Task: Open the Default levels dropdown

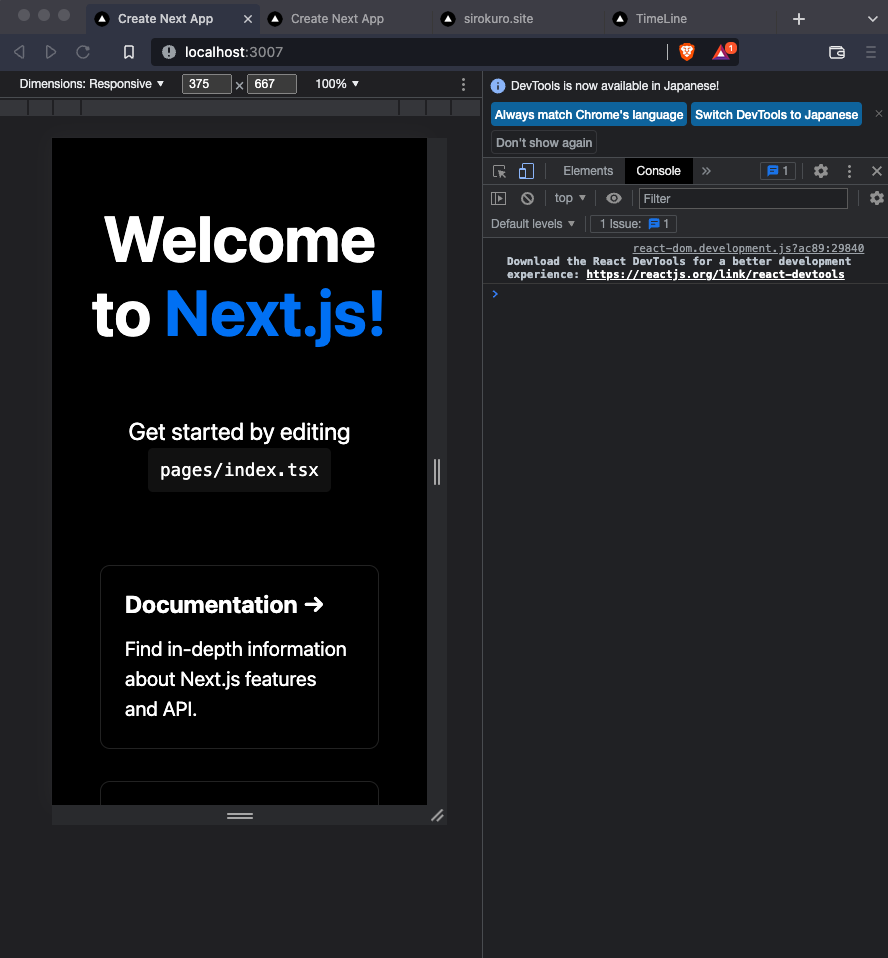Action: (533, 224)
